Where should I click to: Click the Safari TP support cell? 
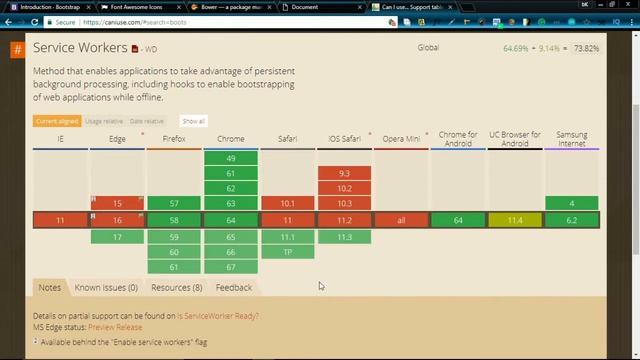coord(288,252)
